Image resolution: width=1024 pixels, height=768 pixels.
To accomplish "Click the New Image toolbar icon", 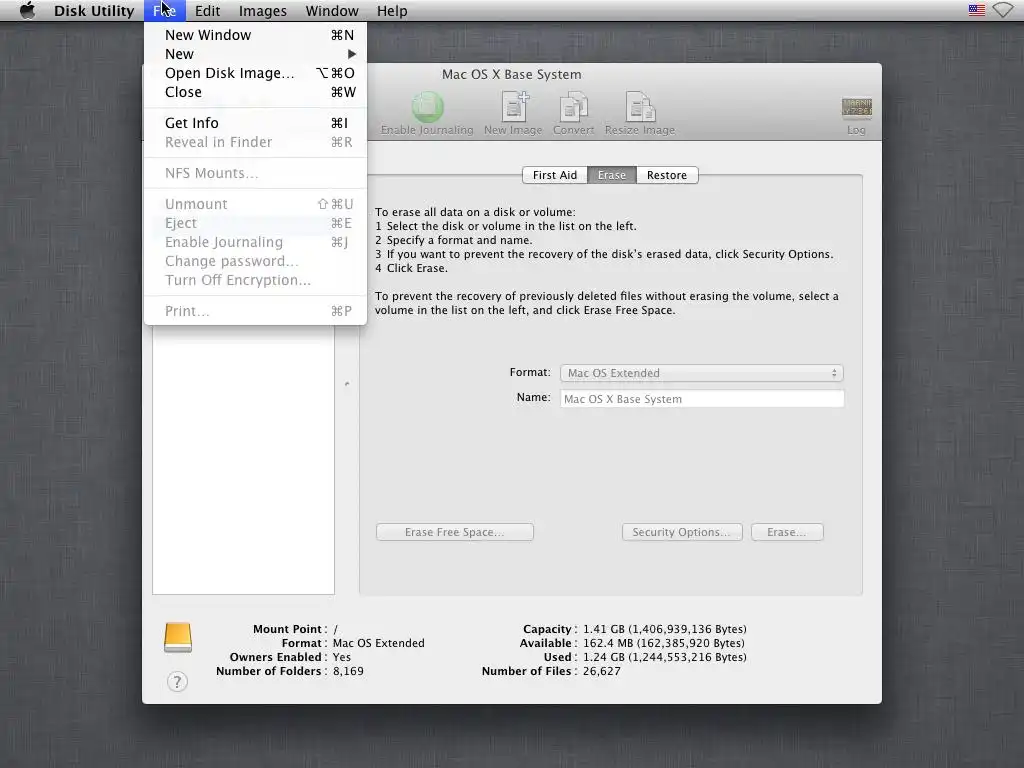I will [514, 108].
